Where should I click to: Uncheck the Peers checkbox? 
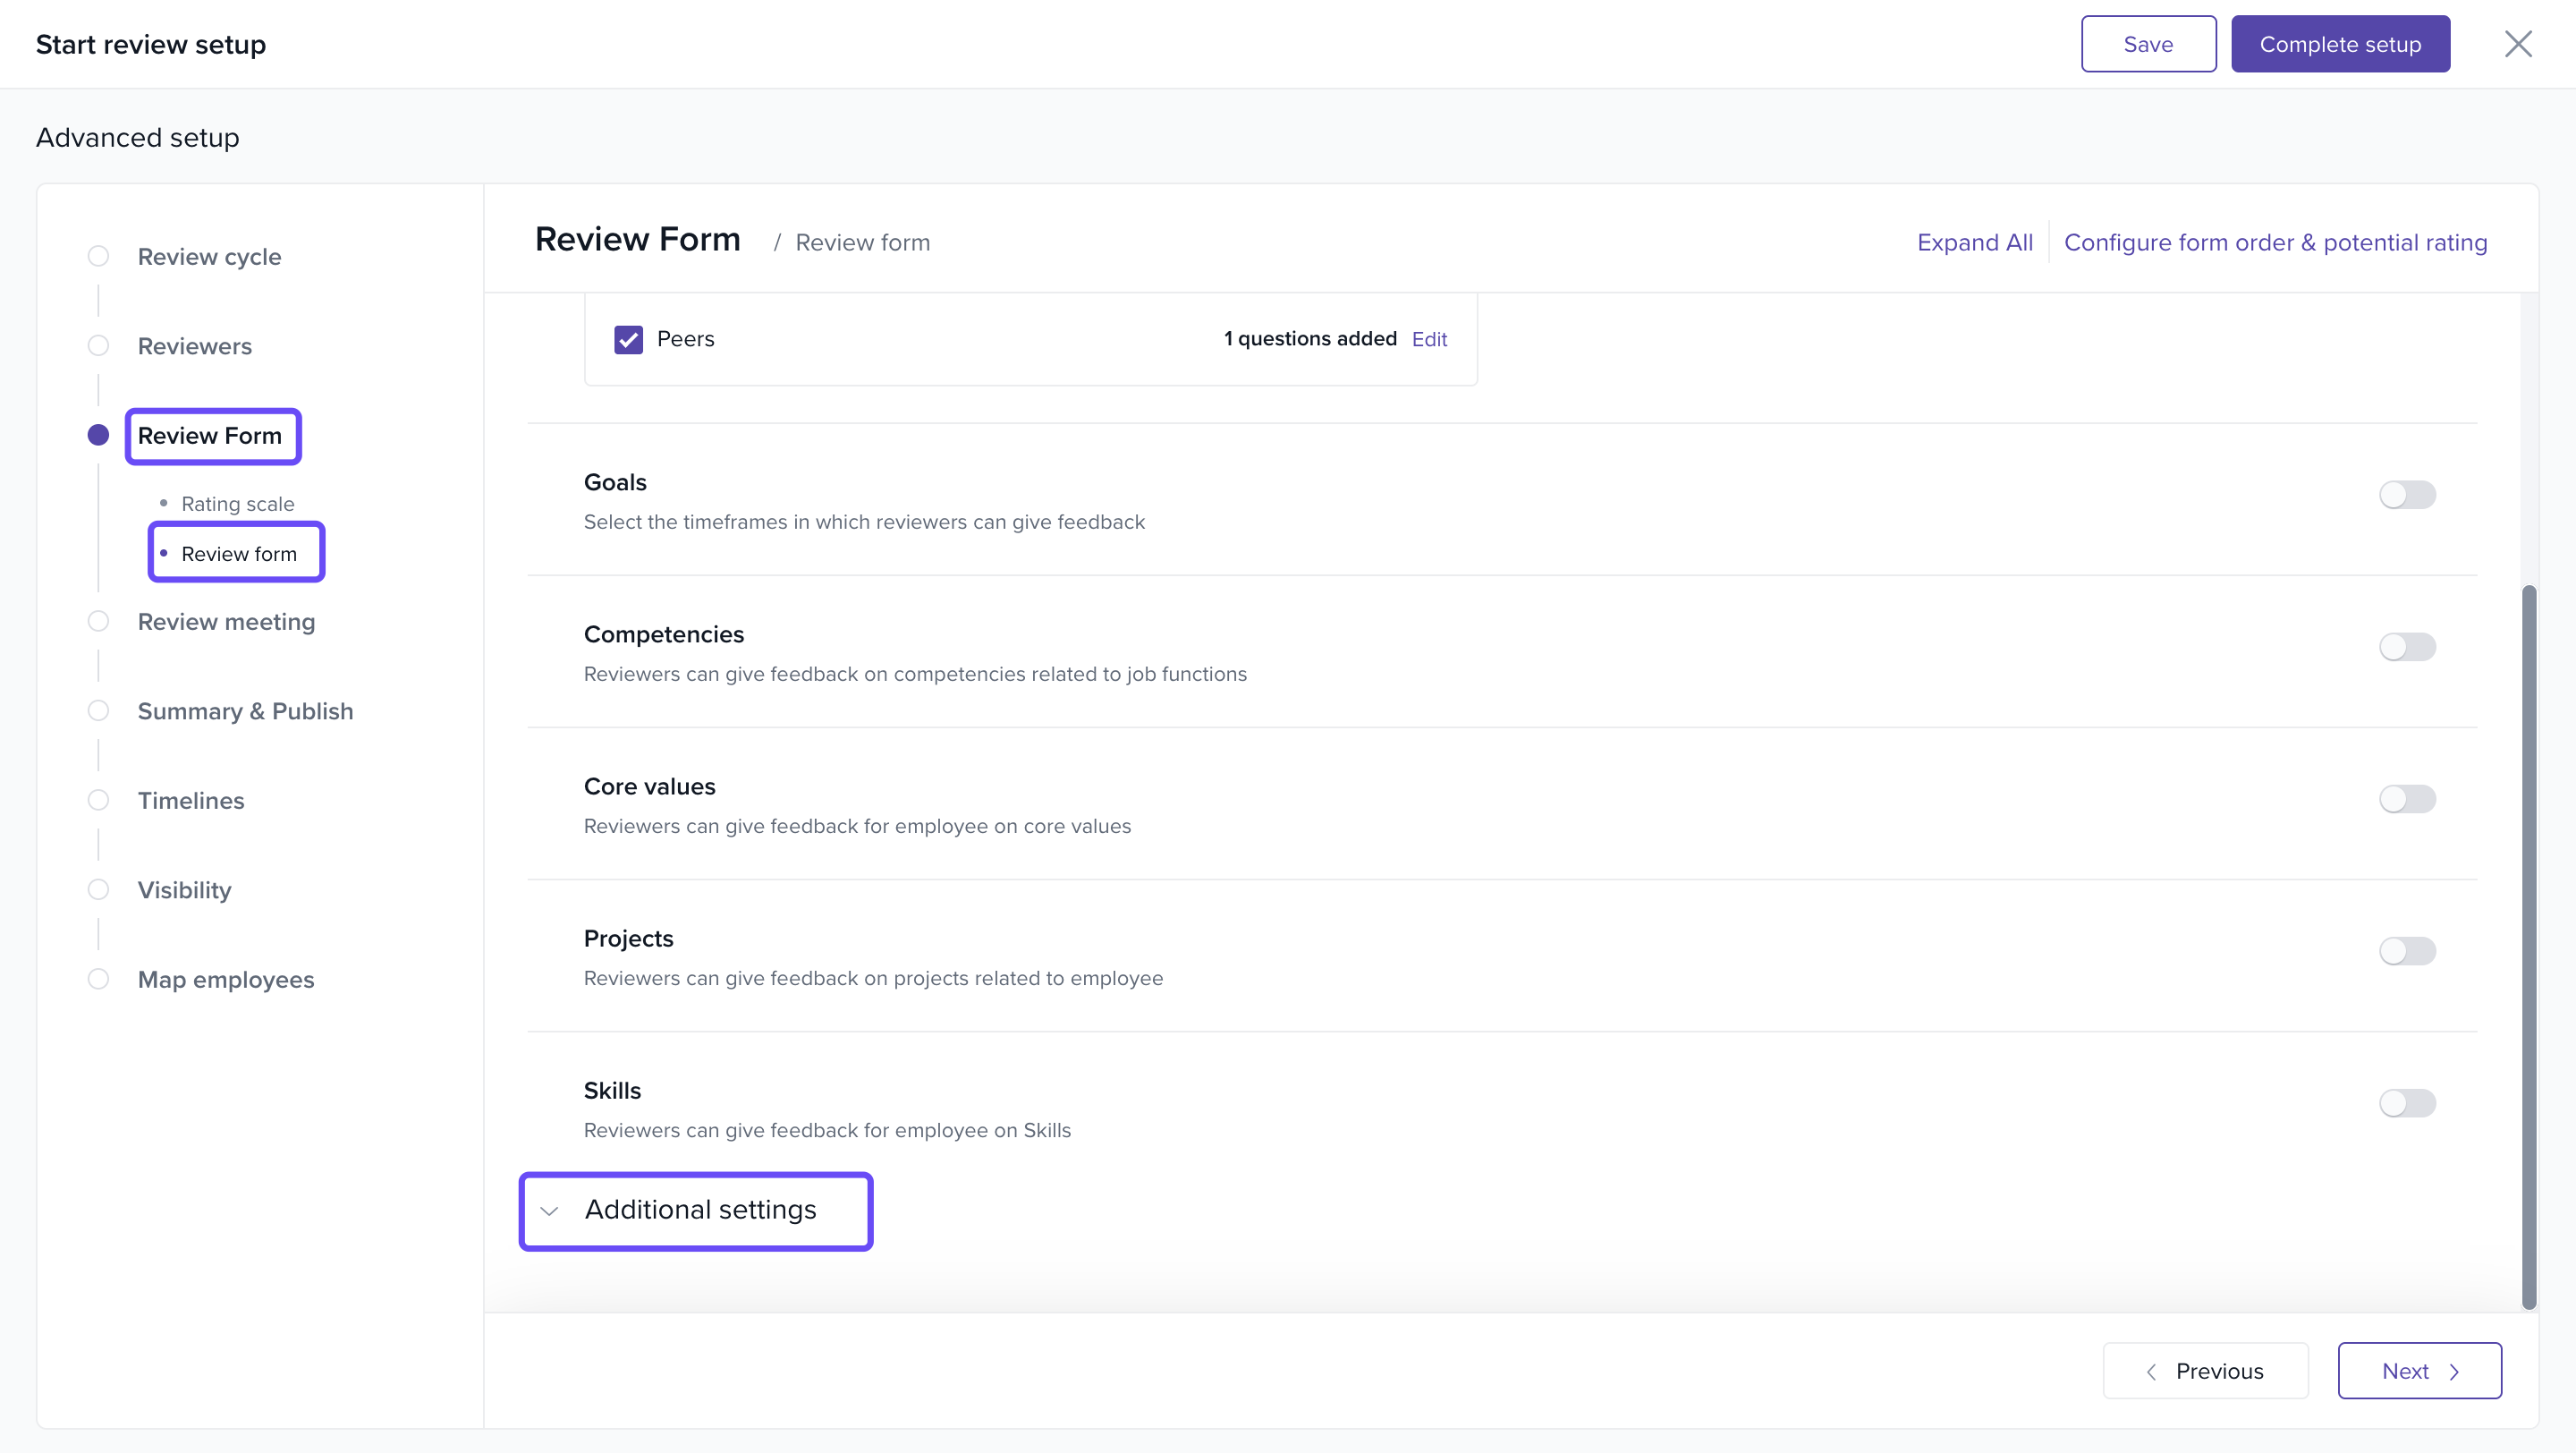pyautogui.click(x=628, y=339)
